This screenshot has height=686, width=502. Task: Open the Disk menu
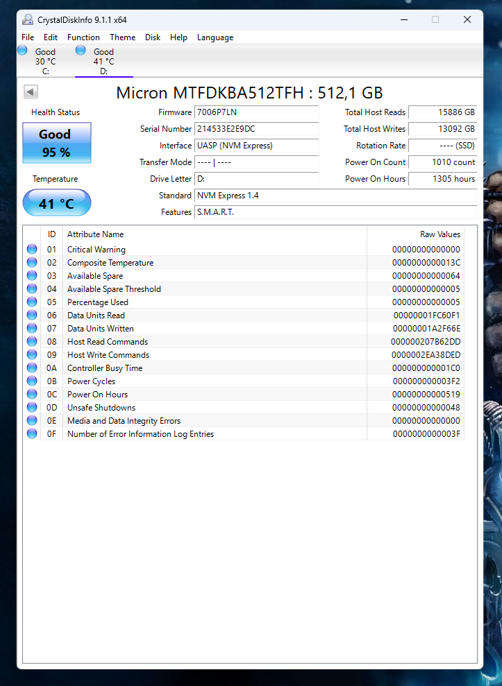click(x=153, y=37)
